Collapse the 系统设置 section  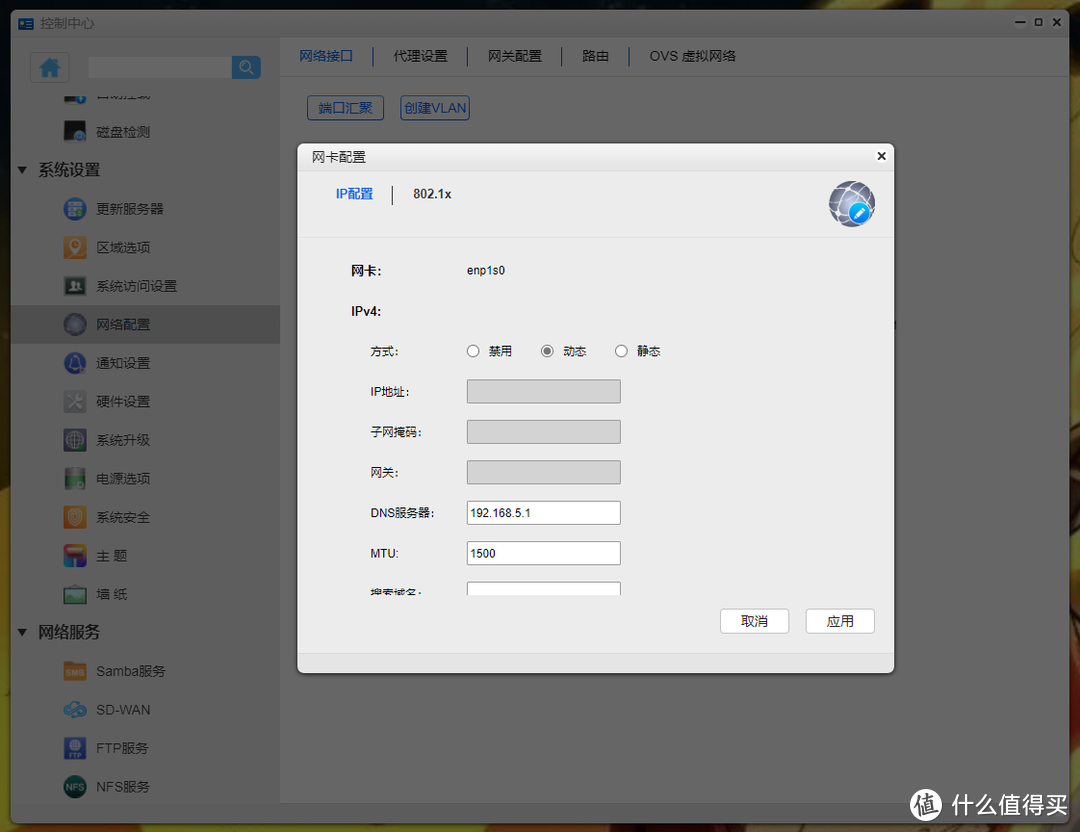(x=22, y=170)
